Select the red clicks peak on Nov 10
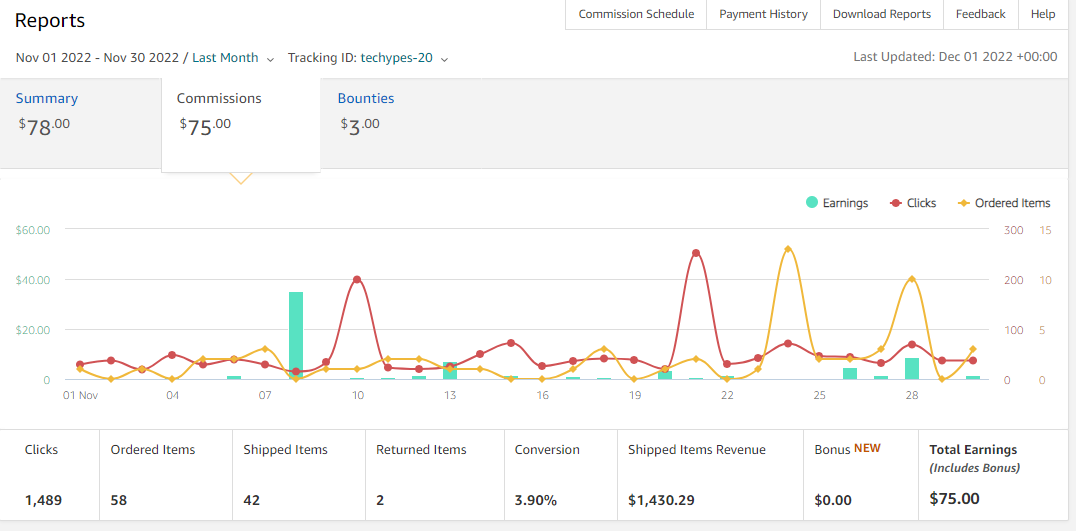The width and height of the screenshot is (1076, 531). [357, 279]
